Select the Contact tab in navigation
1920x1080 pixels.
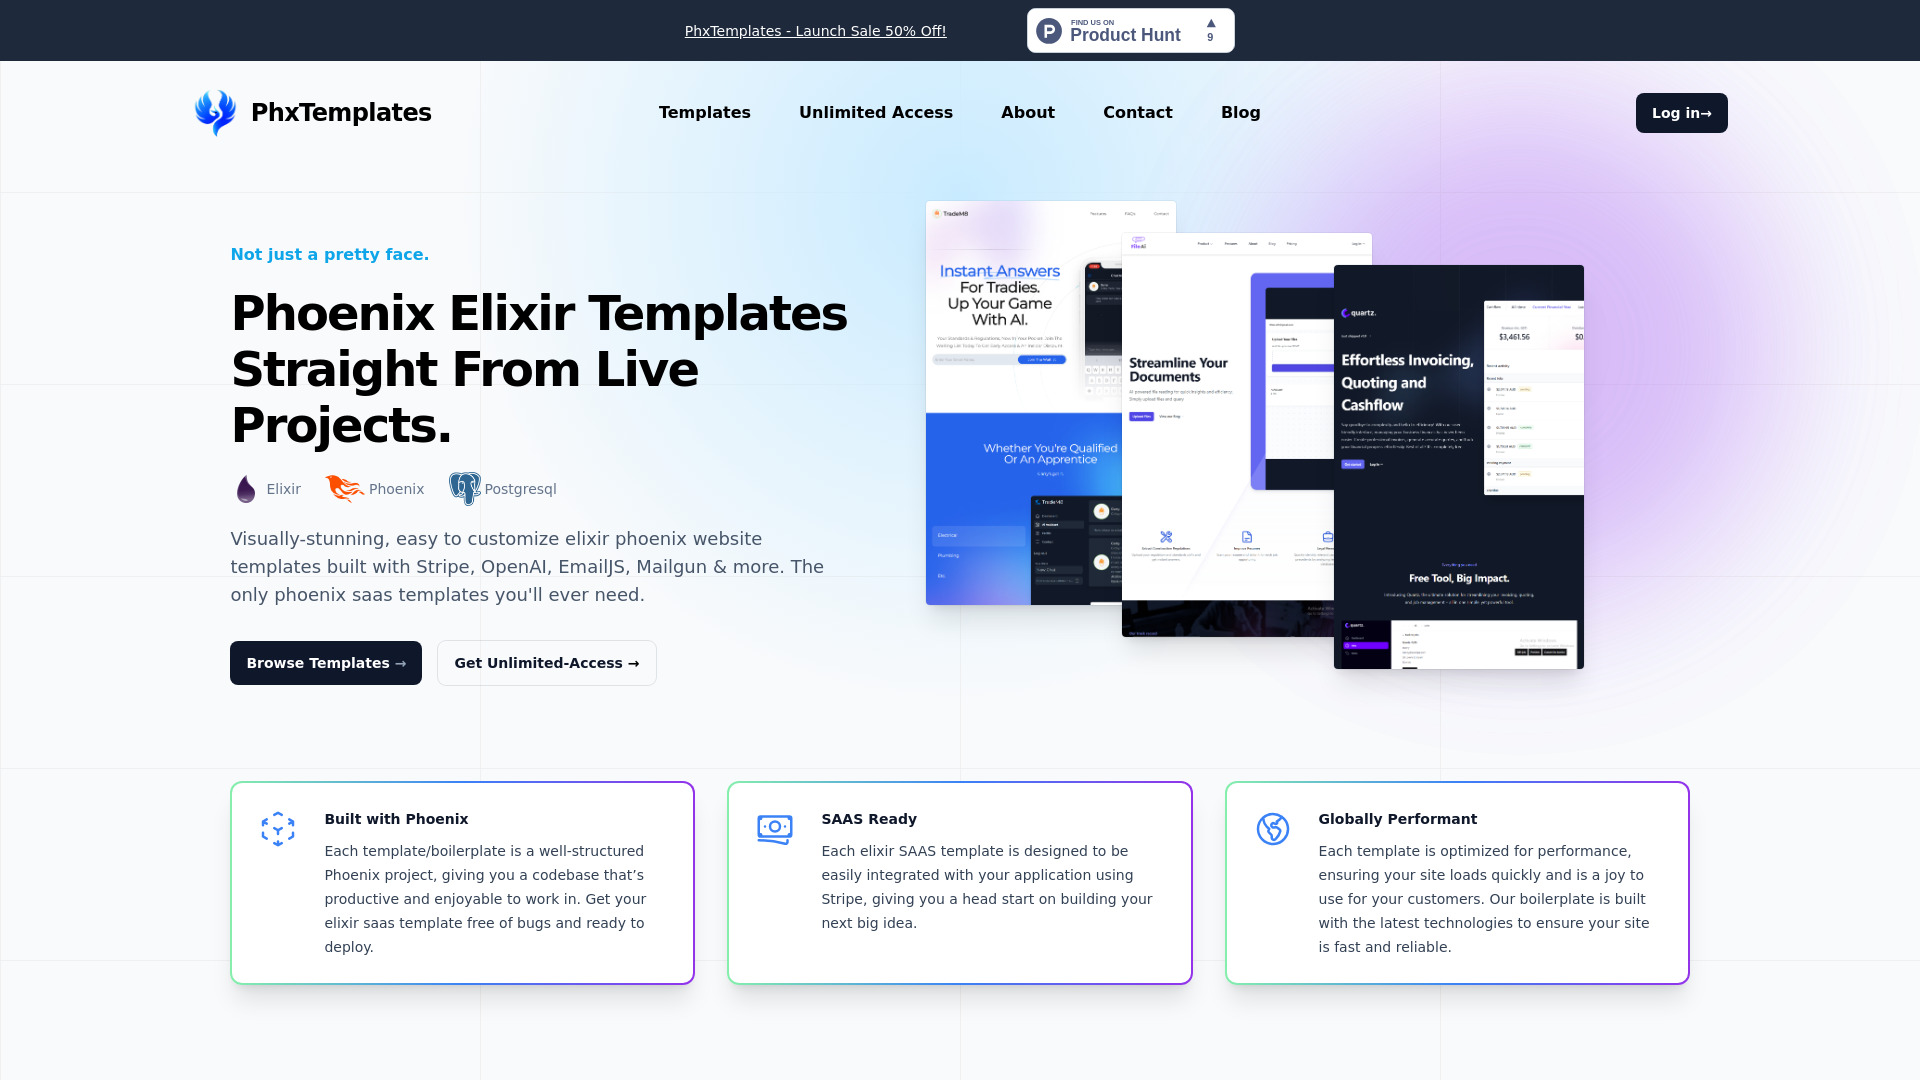click(x=1137, y=112)
